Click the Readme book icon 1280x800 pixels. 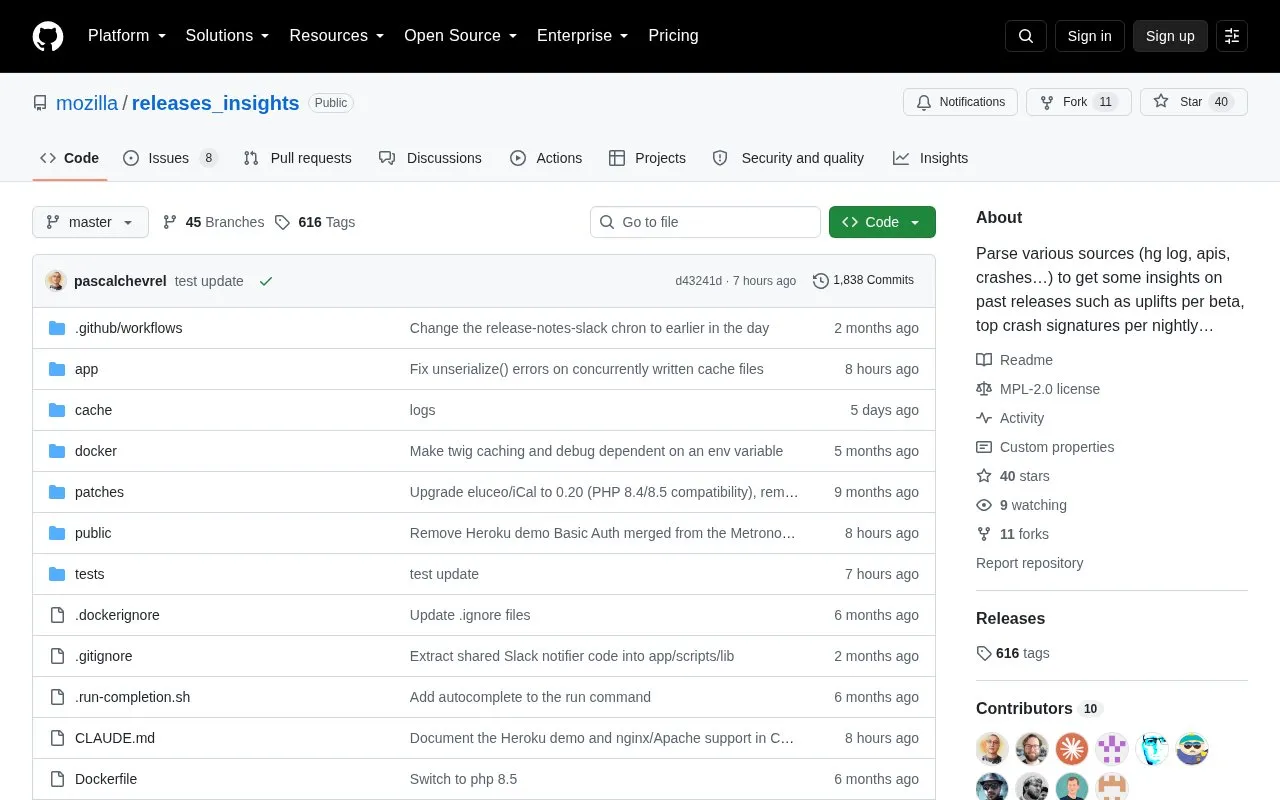point(984,360)
